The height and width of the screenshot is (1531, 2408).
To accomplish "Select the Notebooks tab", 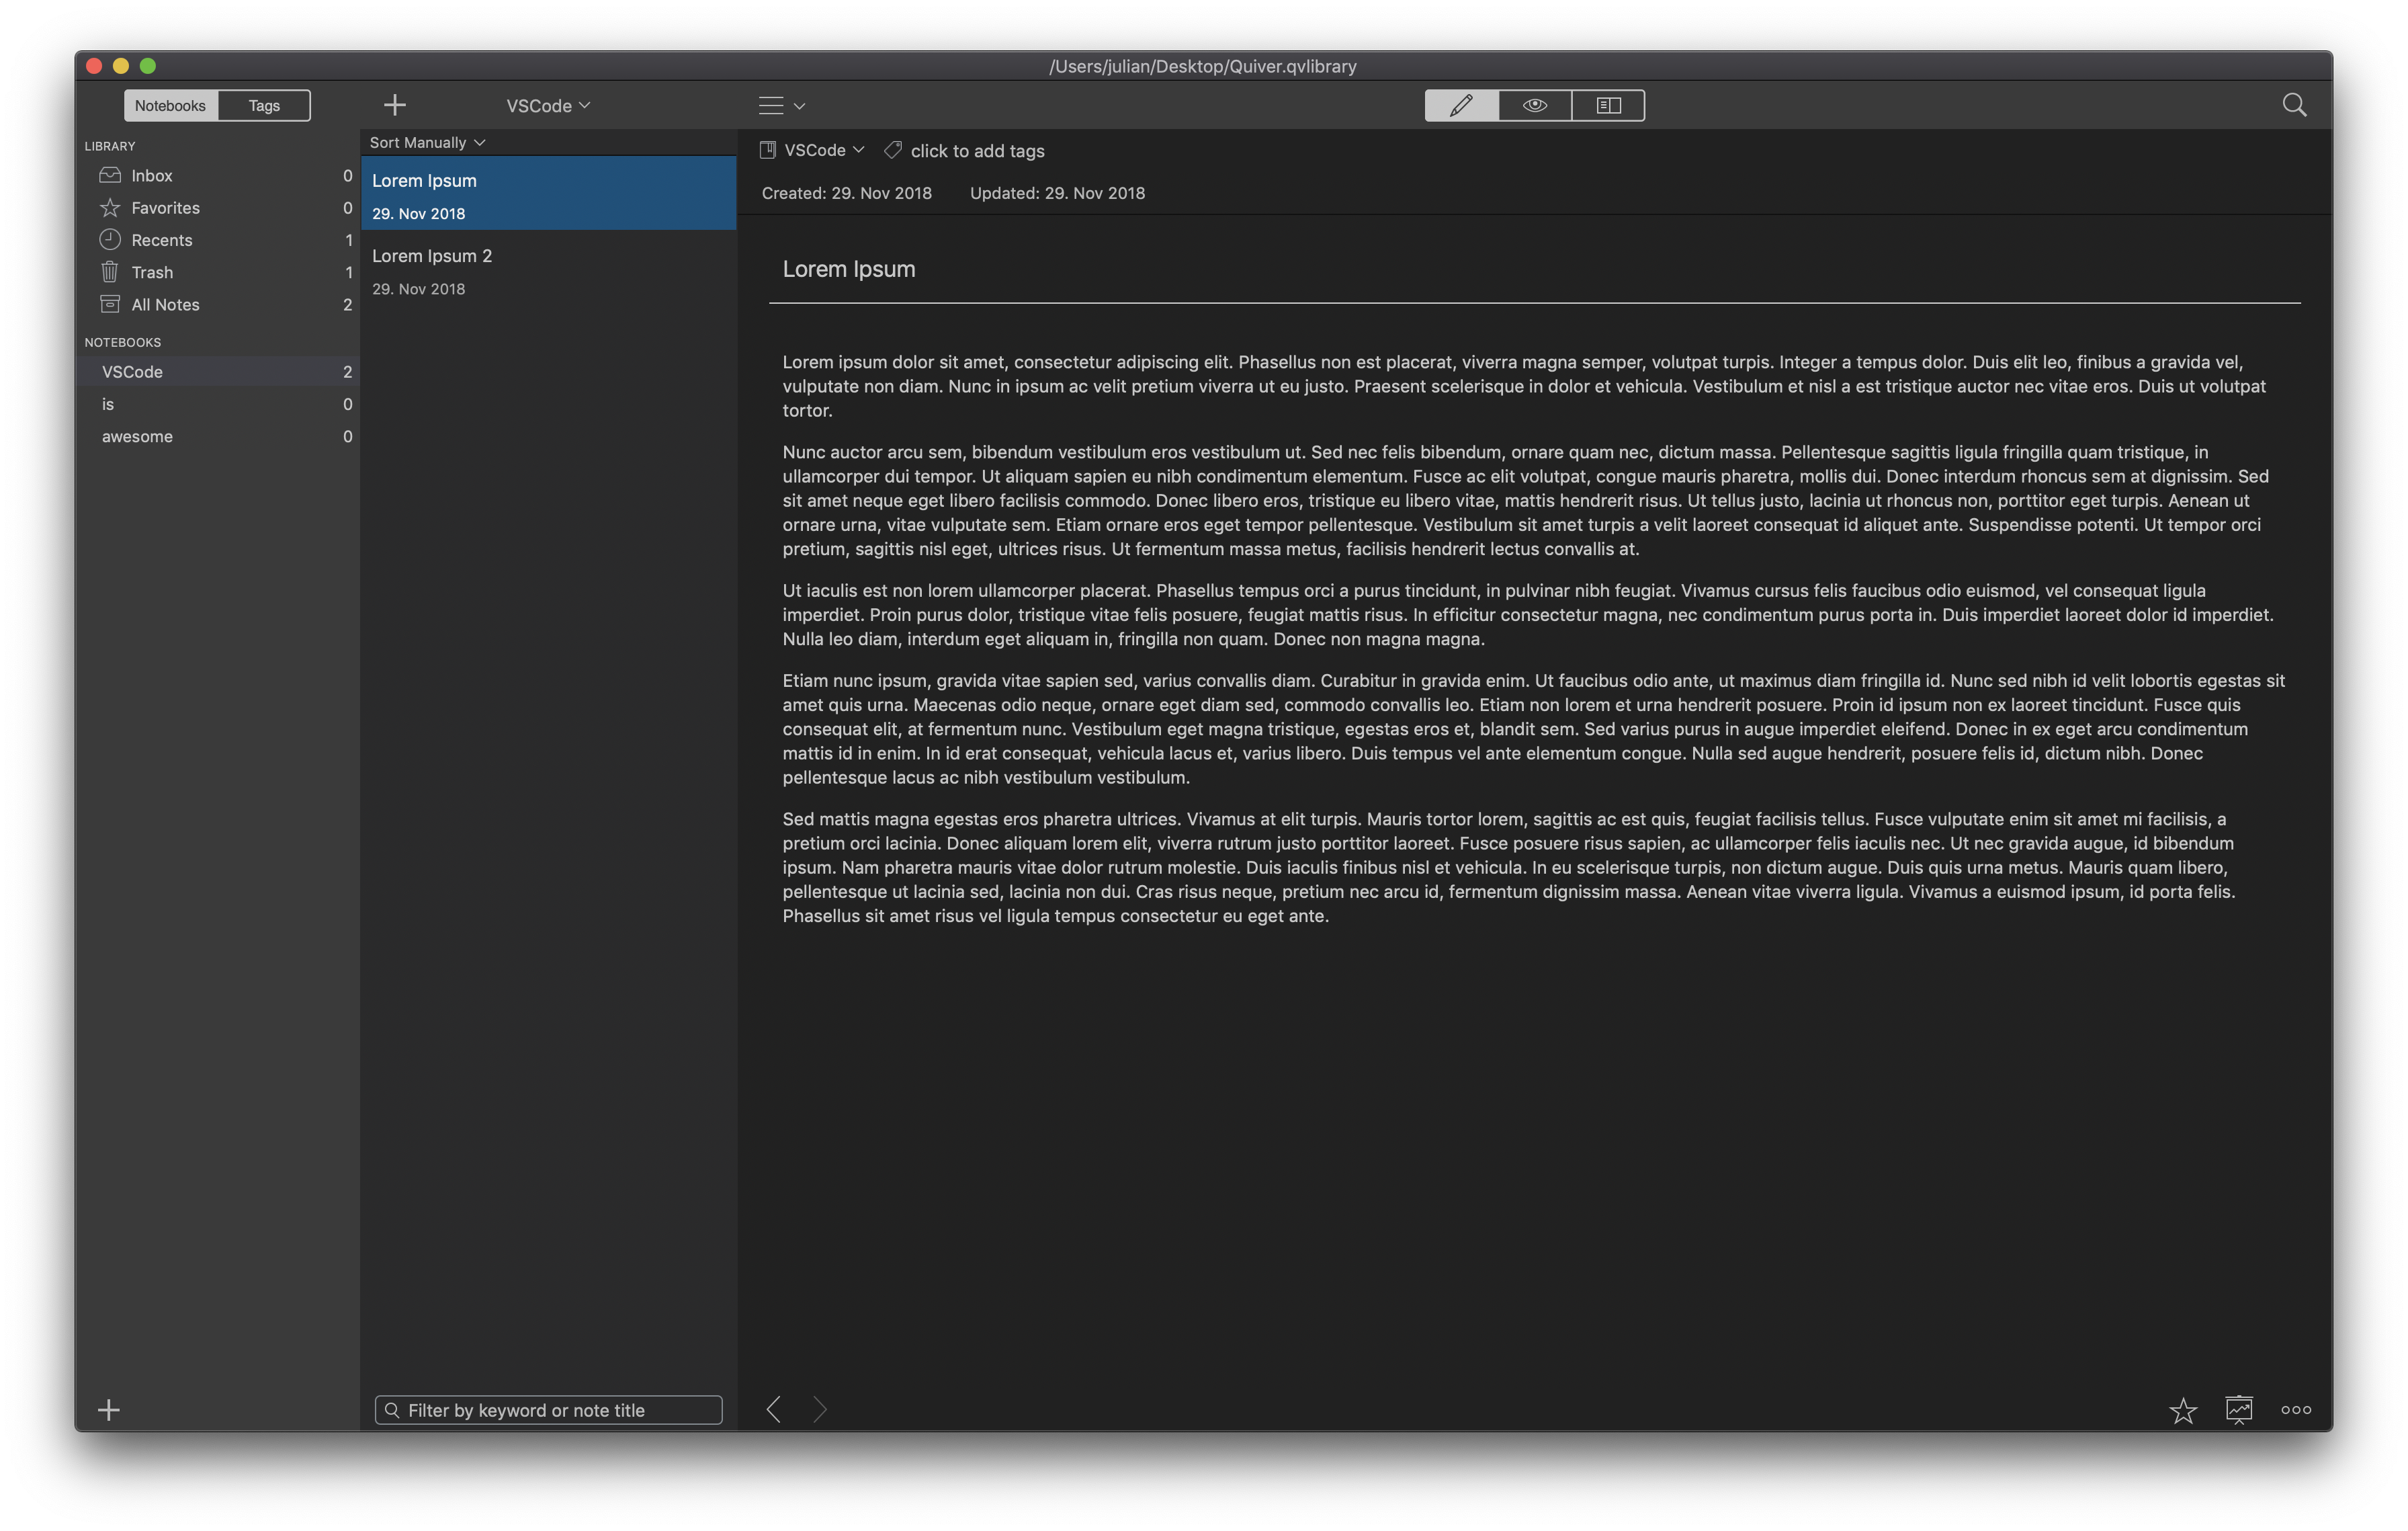I will coord(170,105).
